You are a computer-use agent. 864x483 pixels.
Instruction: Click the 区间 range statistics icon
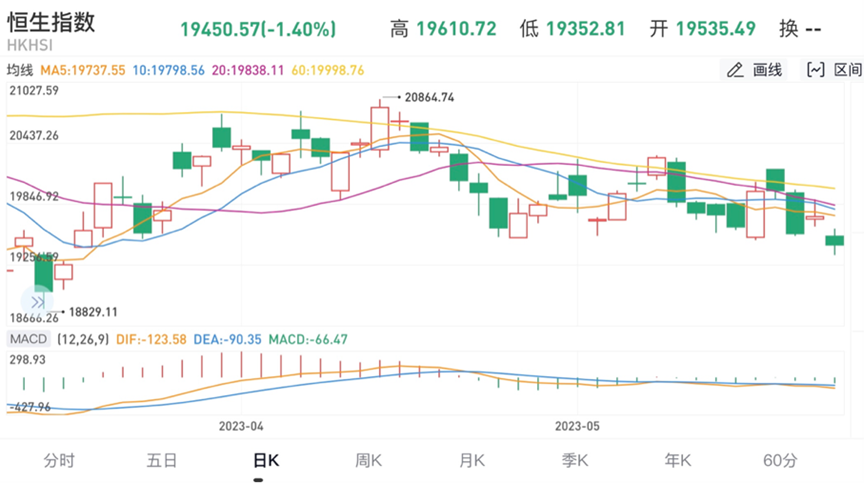tap(816, 70)
